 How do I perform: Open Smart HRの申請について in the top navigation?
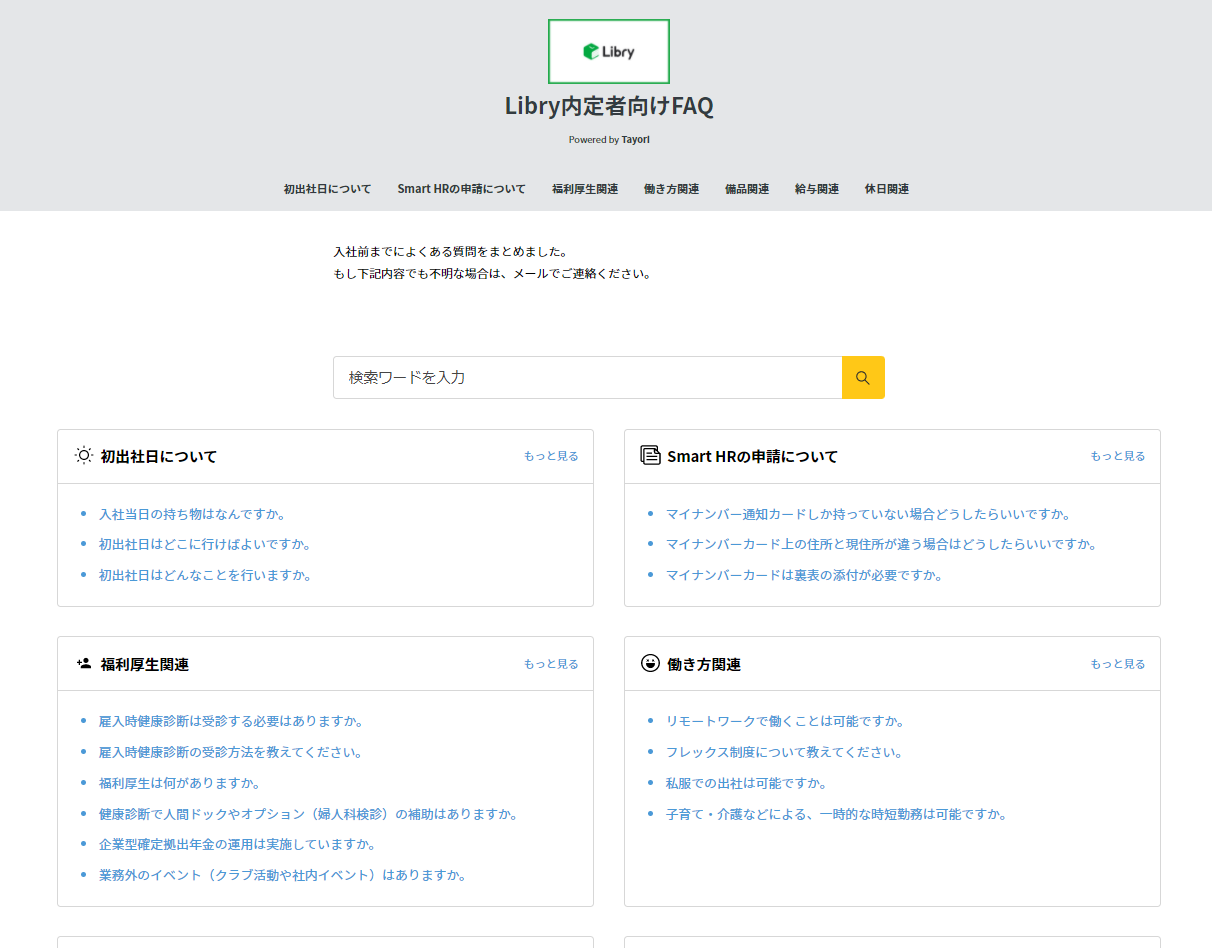461,189
